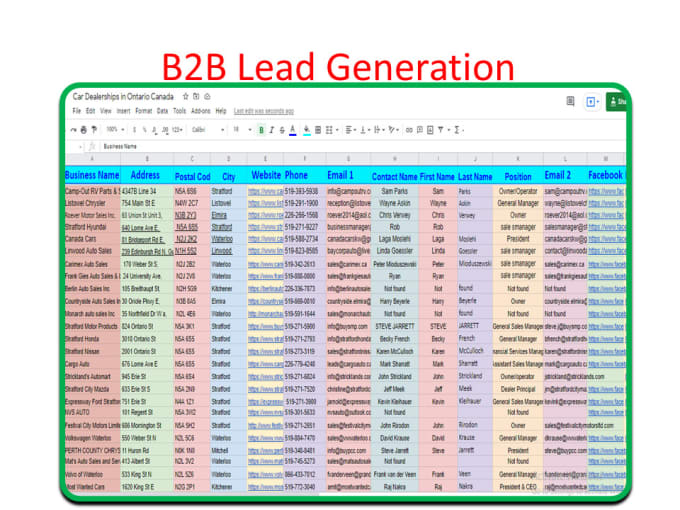Open the Add-ons menu

[x=200, y=111]
